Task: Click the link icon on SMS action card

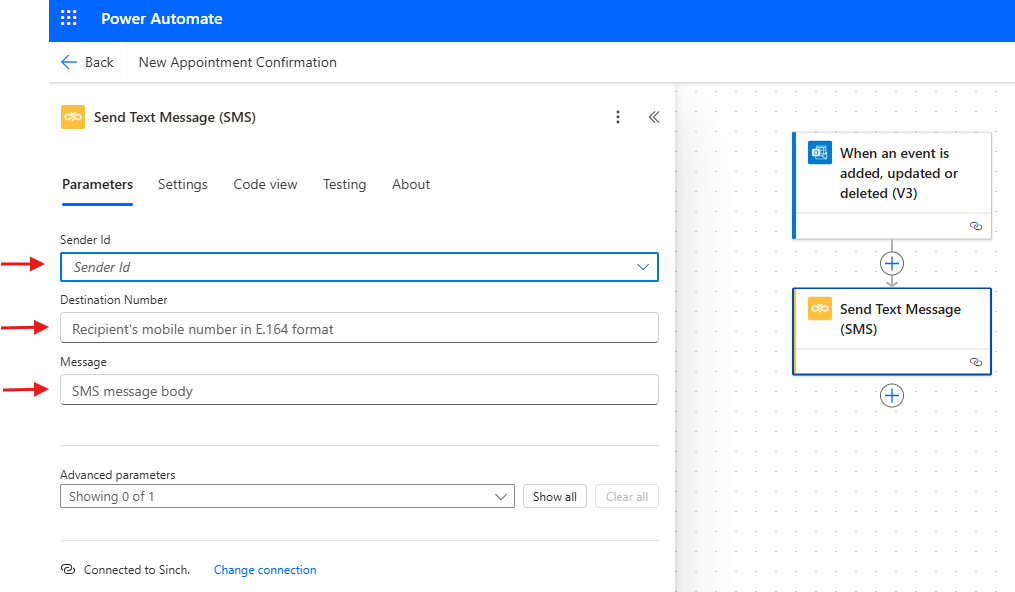Action: pyautogui.click(x=976, y=362)
